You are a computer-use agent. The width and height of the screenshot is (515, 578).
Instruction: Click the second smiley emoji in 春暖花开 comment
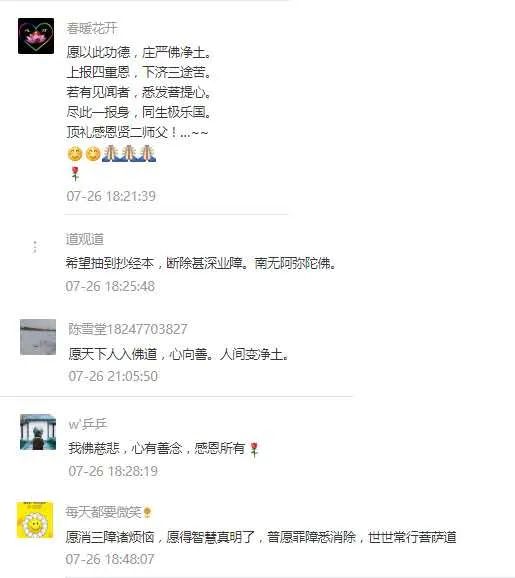(x=93, y=154)
